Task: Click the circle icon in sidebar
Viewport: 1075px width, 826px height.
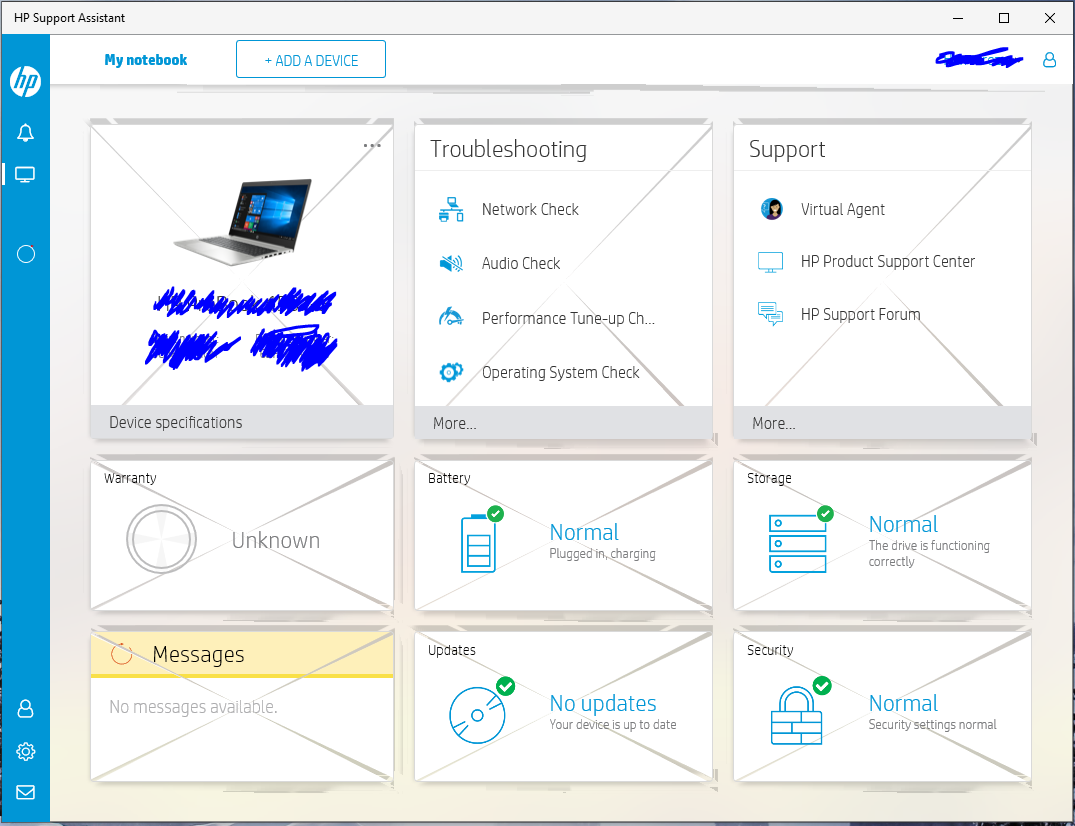Action: 25,254
